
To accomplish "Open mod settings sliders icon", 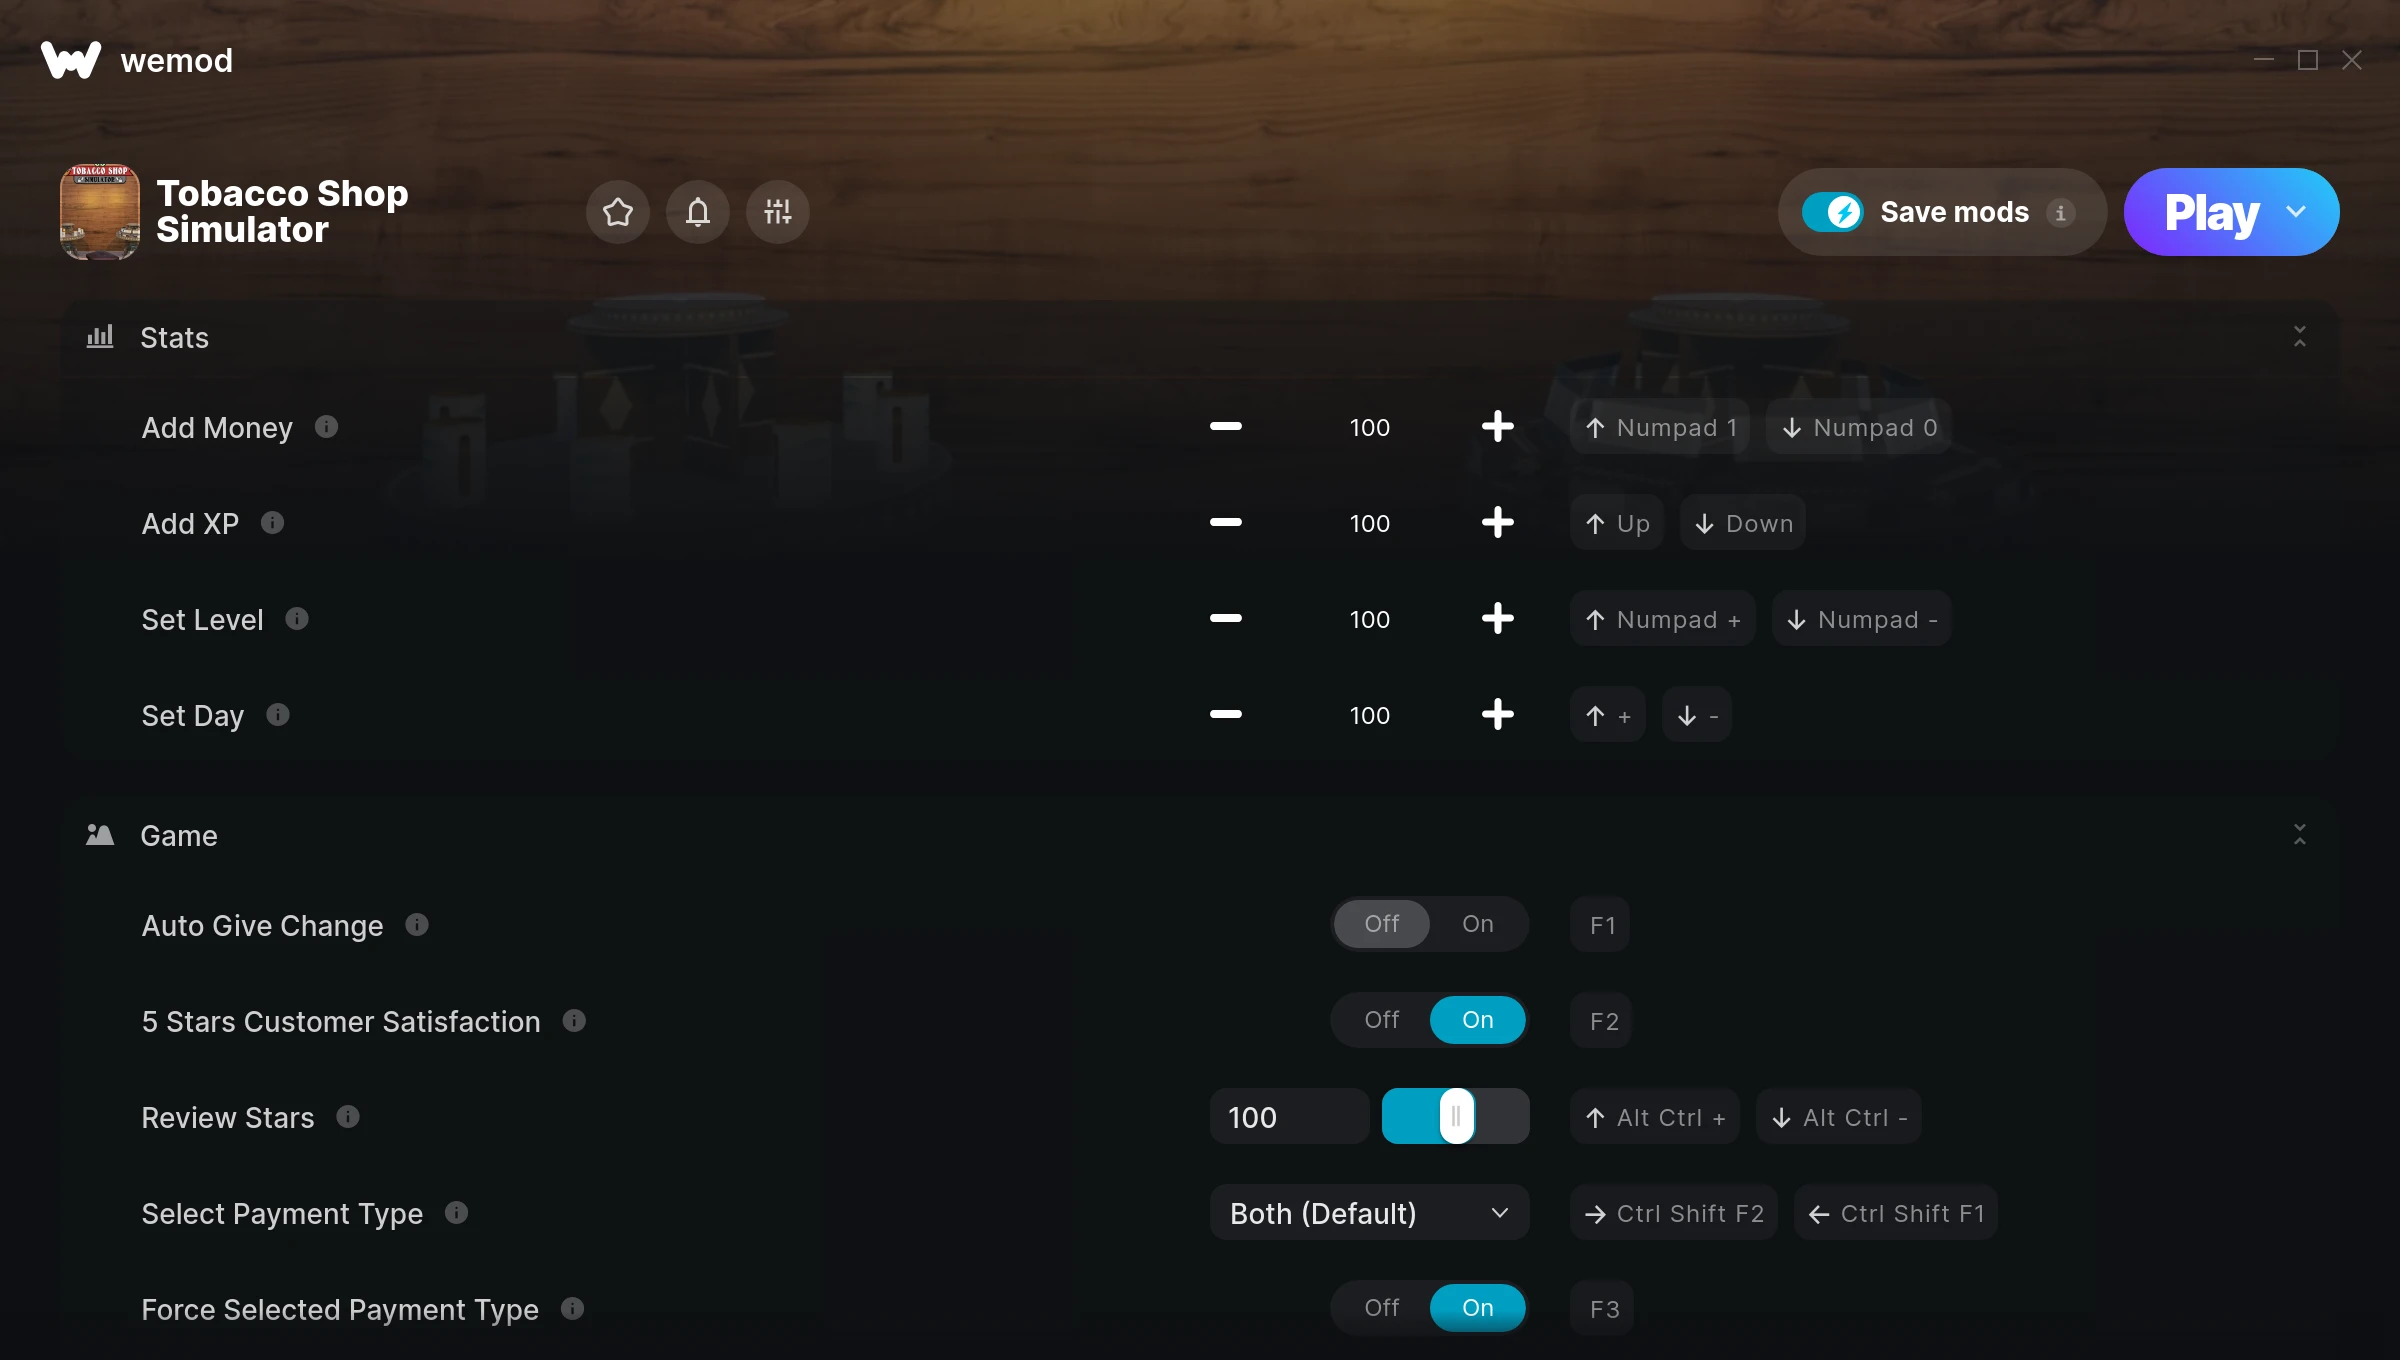I will (778, 212).
